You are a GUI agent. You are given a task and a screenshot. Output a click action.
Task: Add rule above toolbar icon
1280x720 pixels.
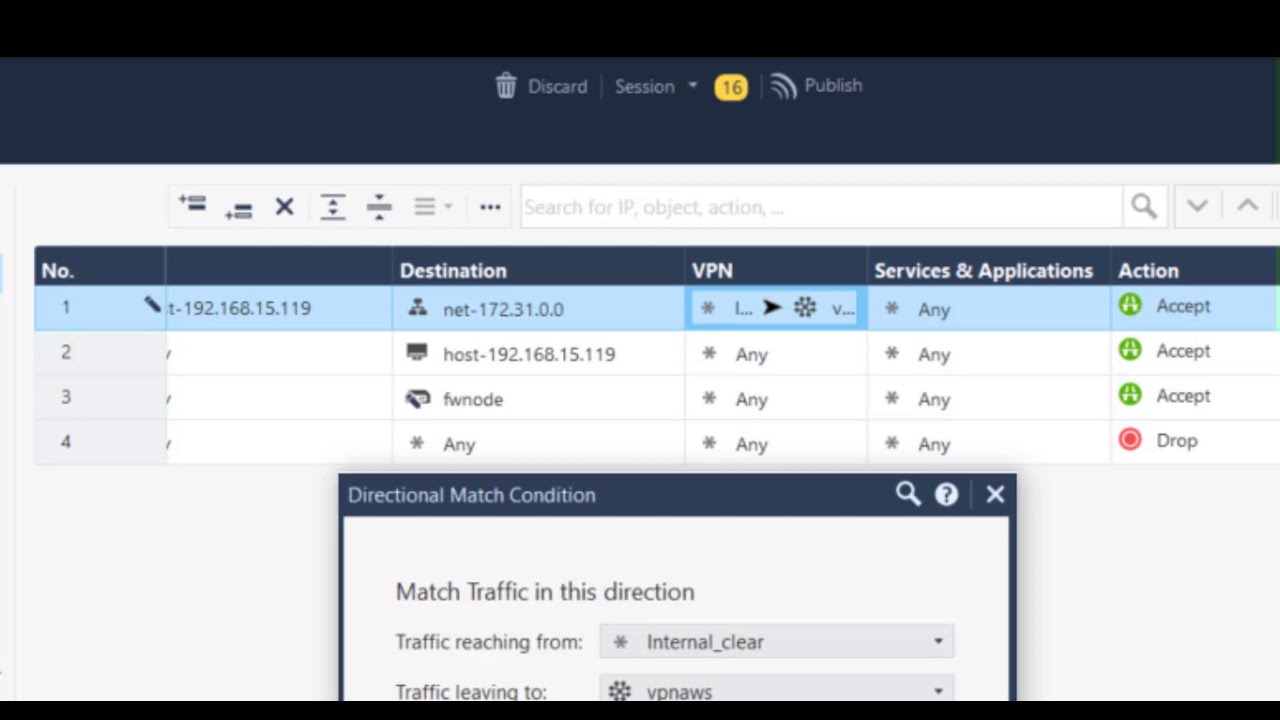tap(192, 204)
